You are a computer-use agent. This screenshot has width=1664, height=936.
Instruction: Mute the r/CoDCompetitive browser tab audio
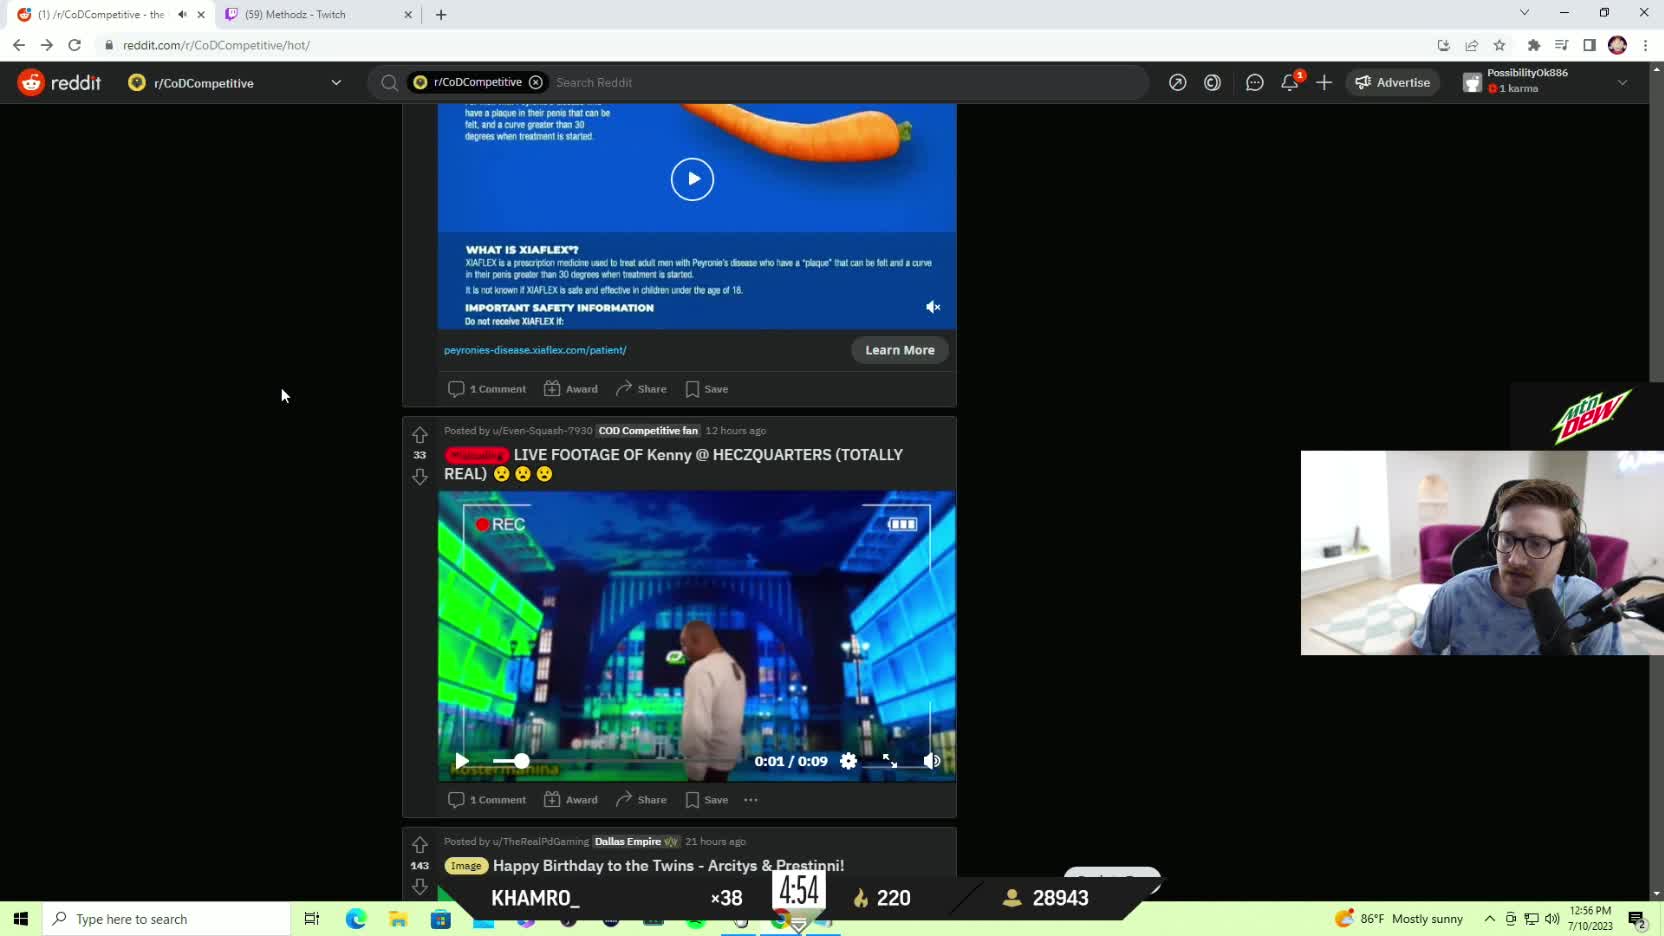point(182,14)
